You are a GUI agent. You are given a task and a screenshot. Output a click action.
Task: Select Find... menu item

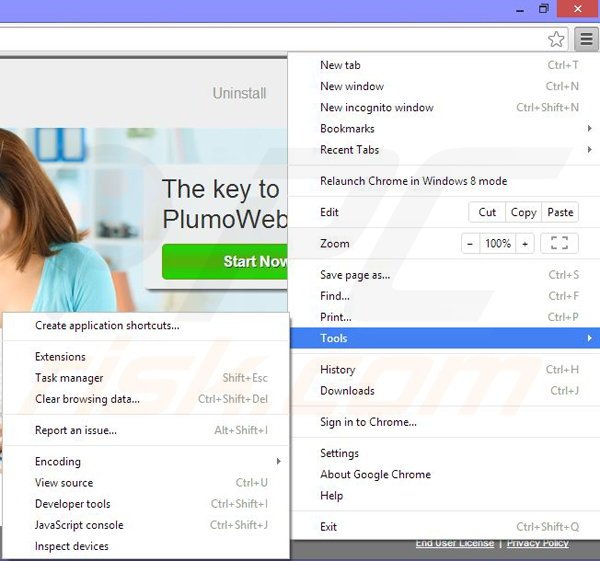point(445,296)
